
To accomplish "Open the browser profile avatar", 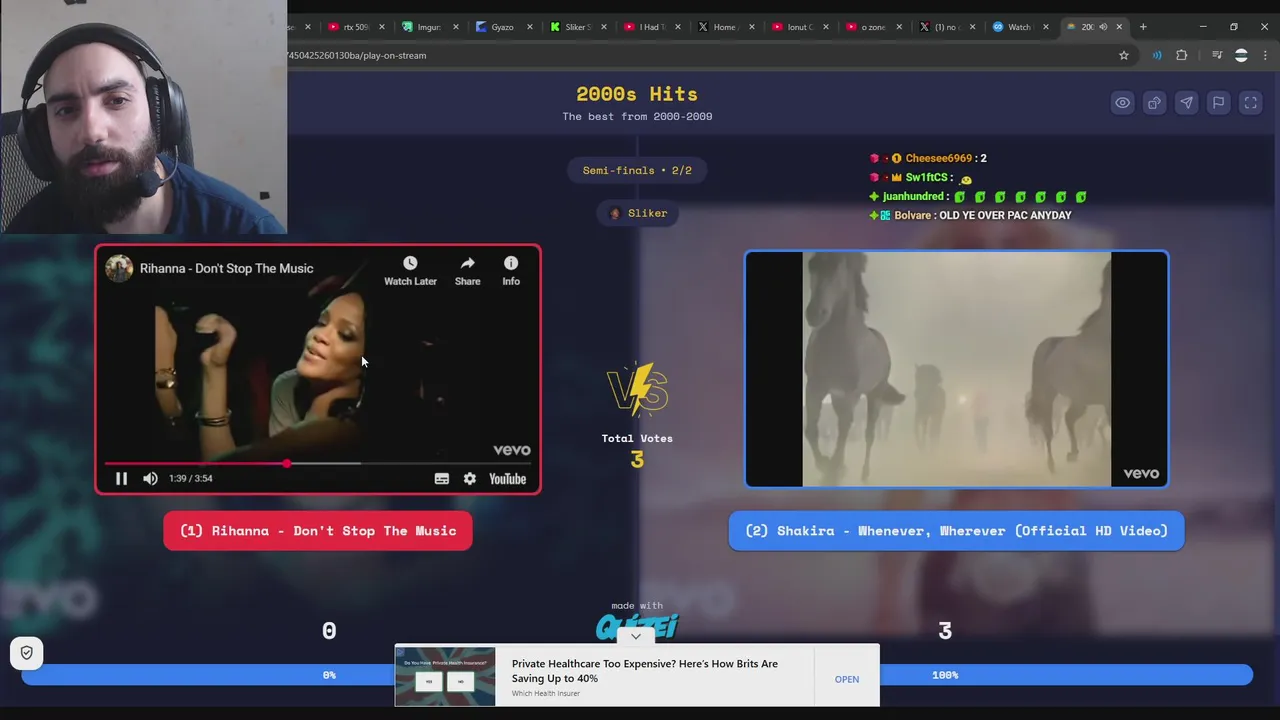I will pyautogui.click(x=1241, y=55).
